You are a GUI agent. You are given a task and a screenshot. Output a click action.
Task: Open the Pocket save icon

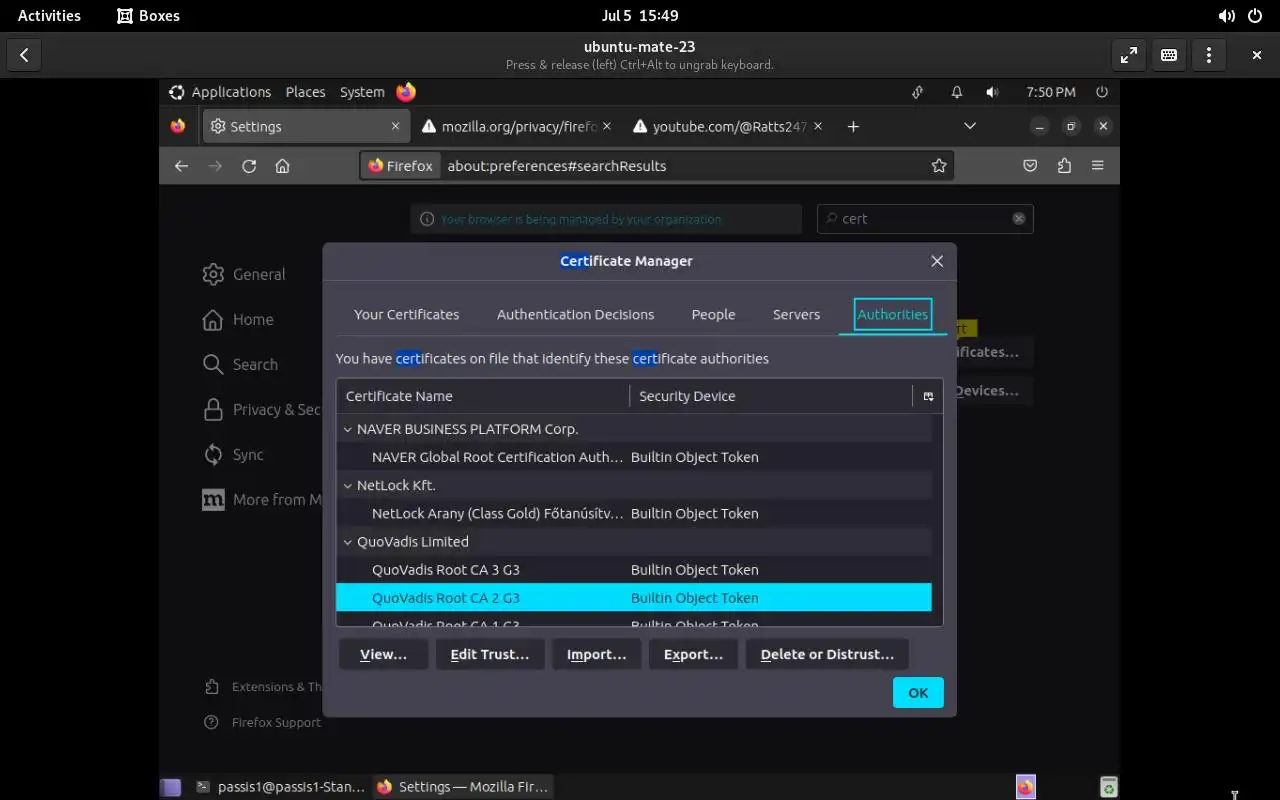click(1030, 166)
